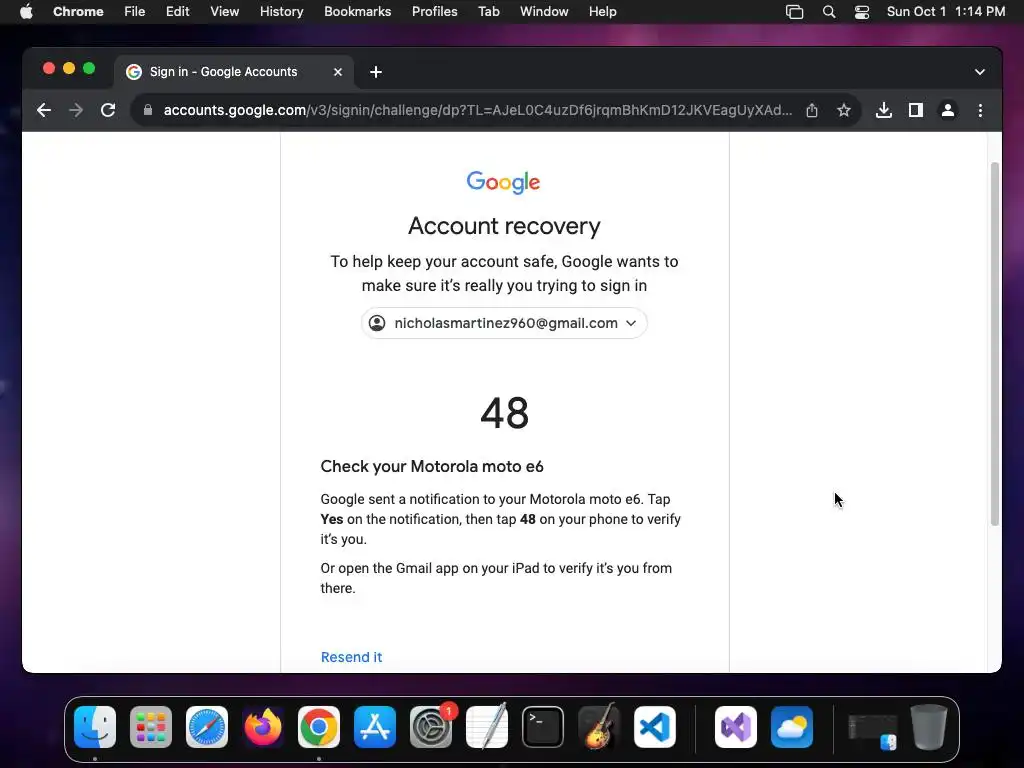The height and width of the screenshot is (768, 1024).
Task: Open the Weather app from the Dock
Action: point(792,727)
